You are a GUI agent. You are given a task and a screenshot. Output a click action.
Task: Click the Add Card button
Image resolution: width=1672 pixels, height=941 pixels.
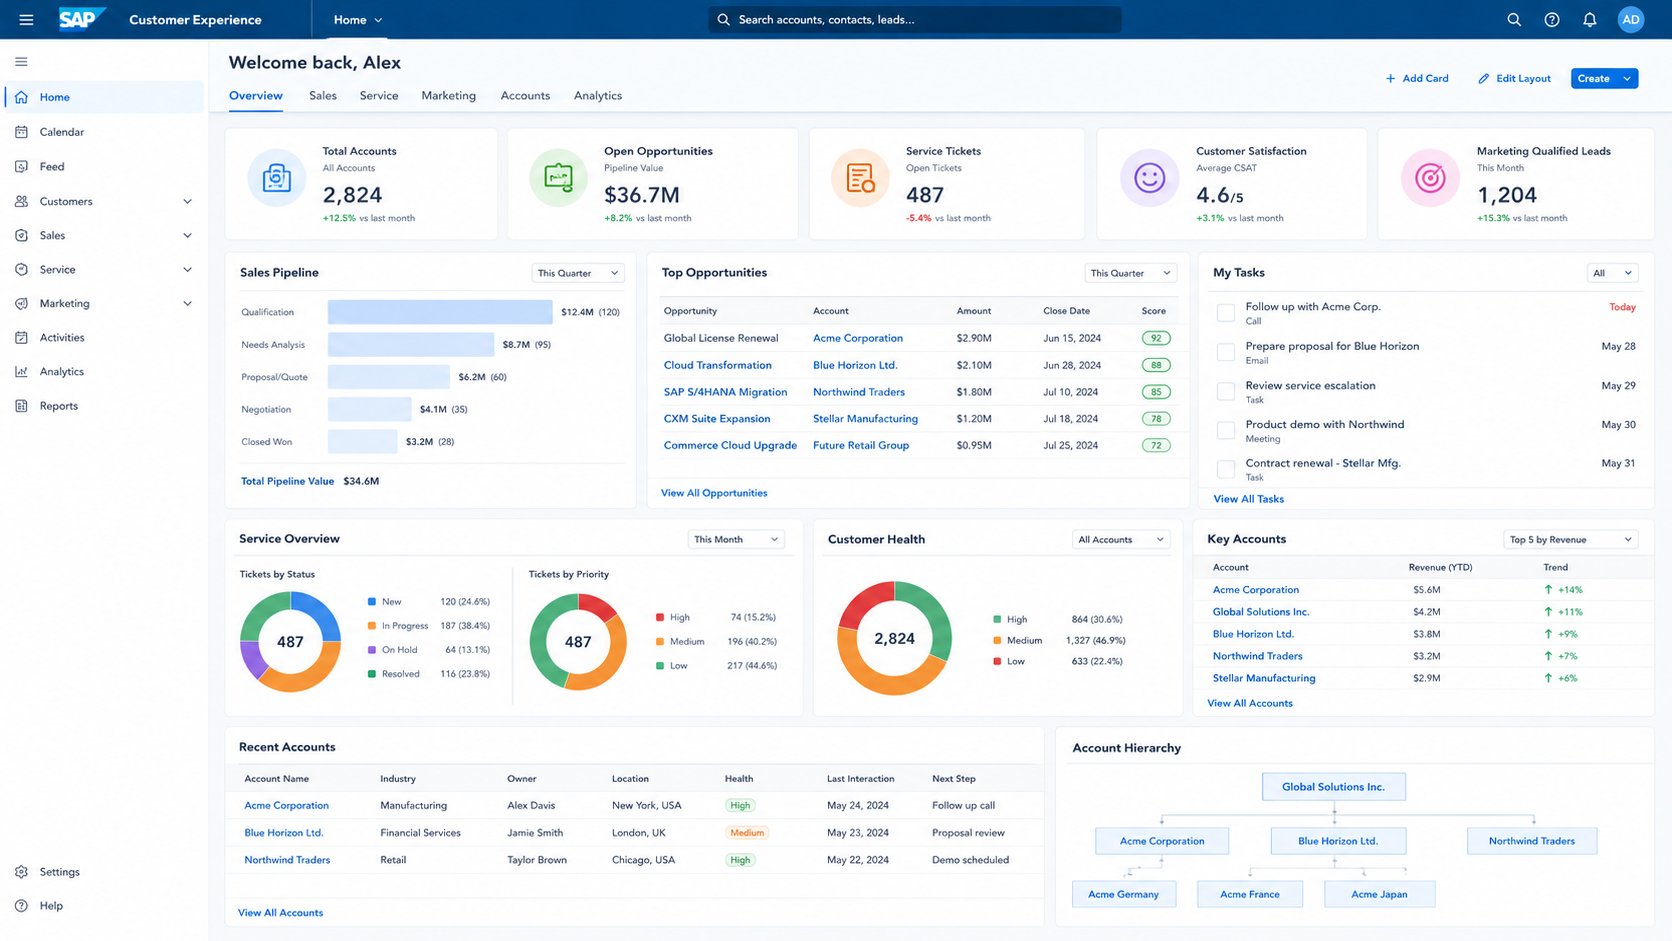[1417, 78]
